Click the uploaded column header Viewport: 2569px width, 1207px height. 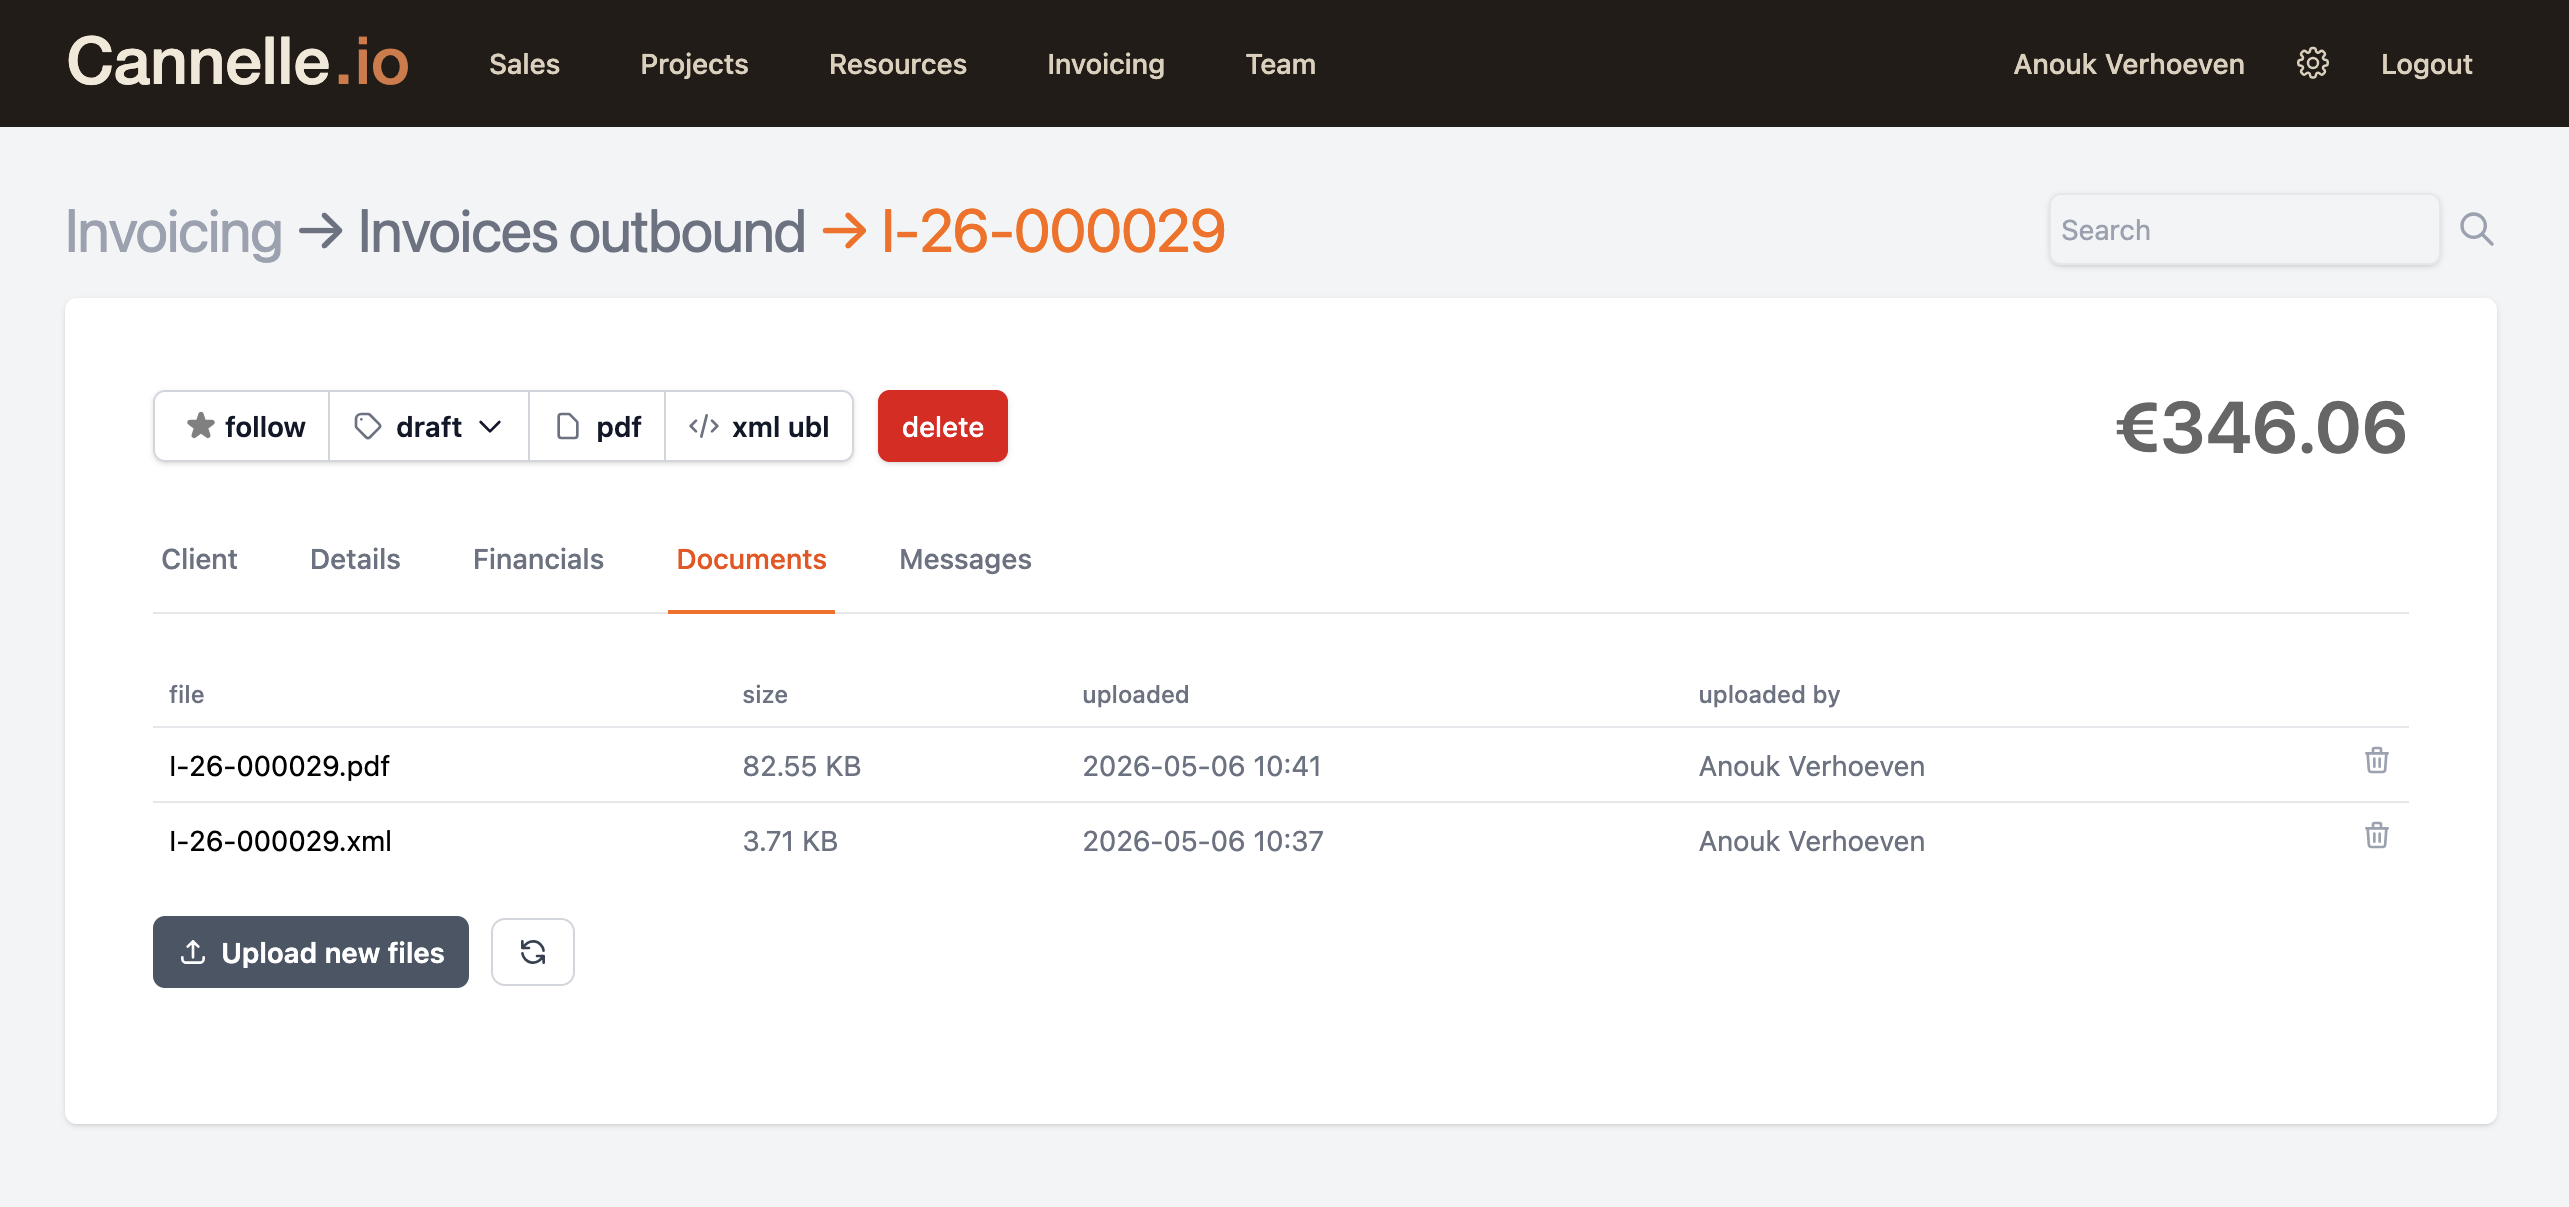pos(1136,694)
